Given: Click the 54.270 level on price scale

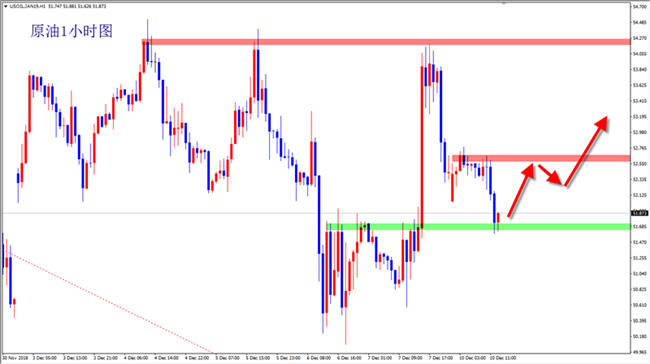Looking at the screenshot, I should (640, 38).
